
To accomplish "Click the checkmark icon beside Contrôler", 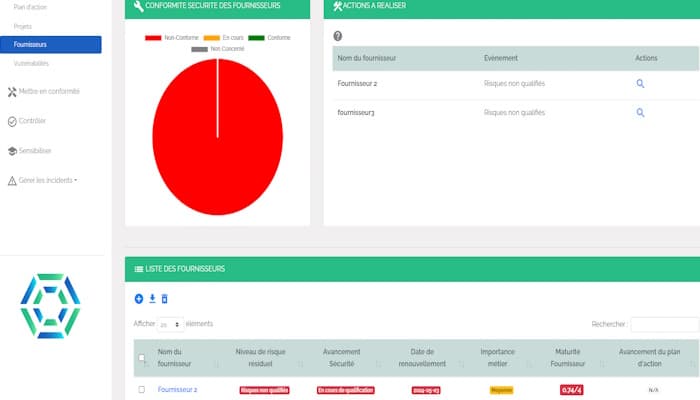I will 12,121.
